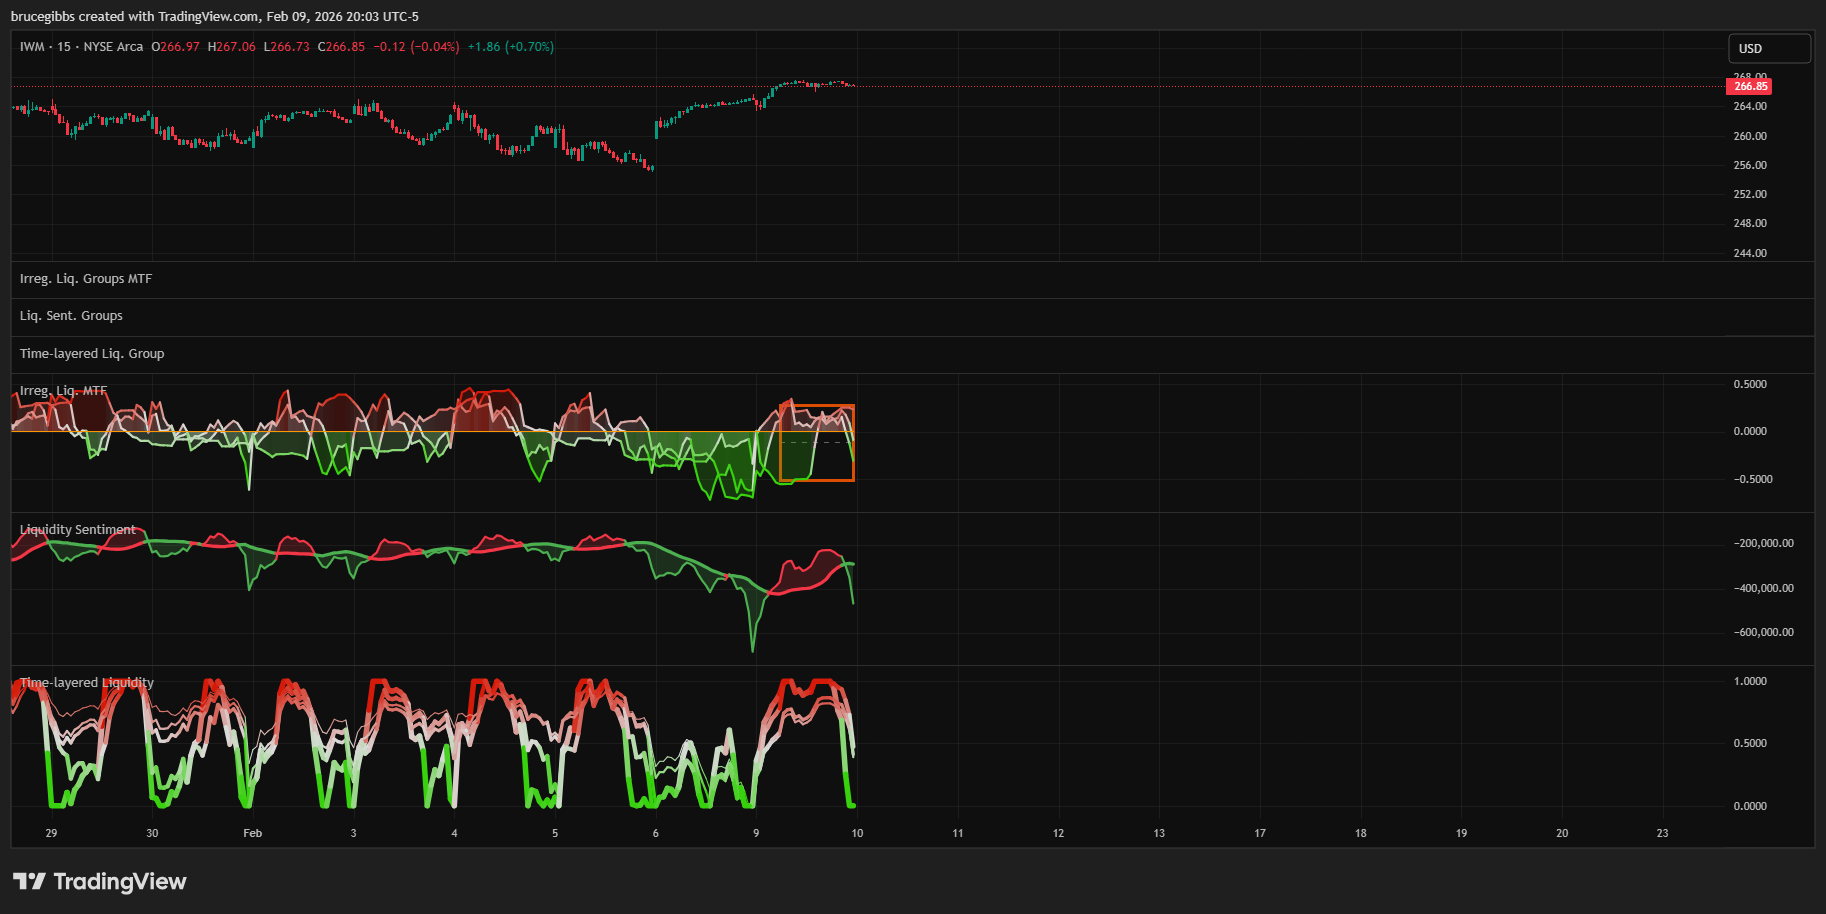Click the TradingView wordmark text
The height and width of the screenshot is (914, 1826).
(119, 881)
